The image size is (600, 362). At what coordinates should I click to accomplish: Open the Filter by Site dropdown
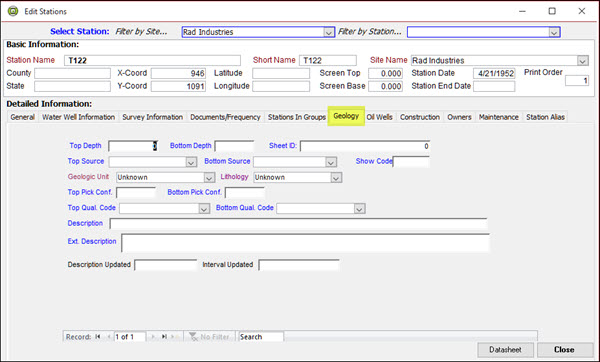coord(328,32)
